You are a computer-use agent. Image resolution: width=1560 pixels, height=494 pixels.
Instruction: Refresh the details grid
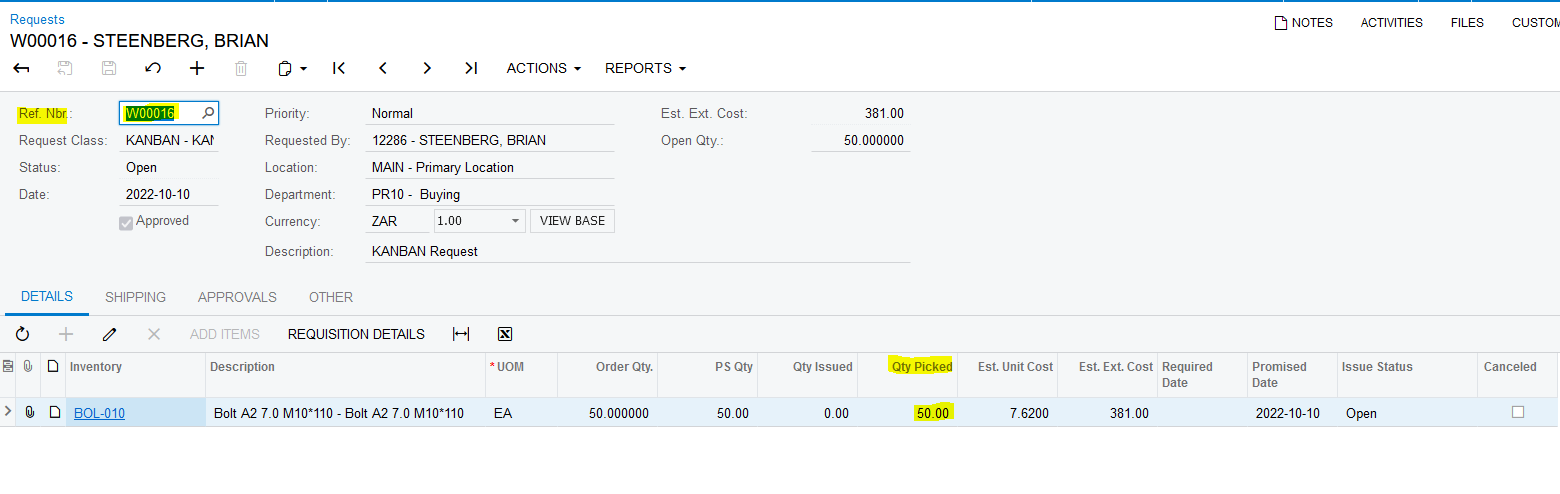pyautogui.click(x=22, y=334)
